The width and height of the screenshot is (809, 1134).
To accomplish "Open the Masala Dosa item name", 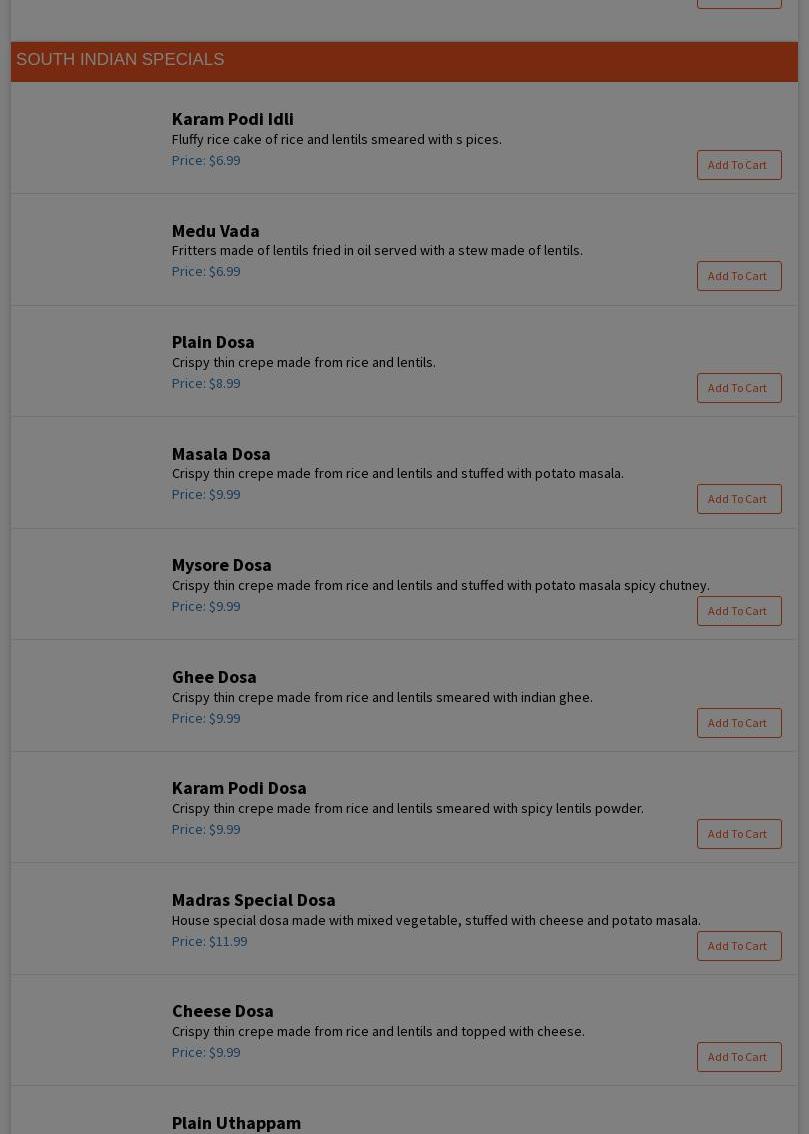I will tap(221, 454).
